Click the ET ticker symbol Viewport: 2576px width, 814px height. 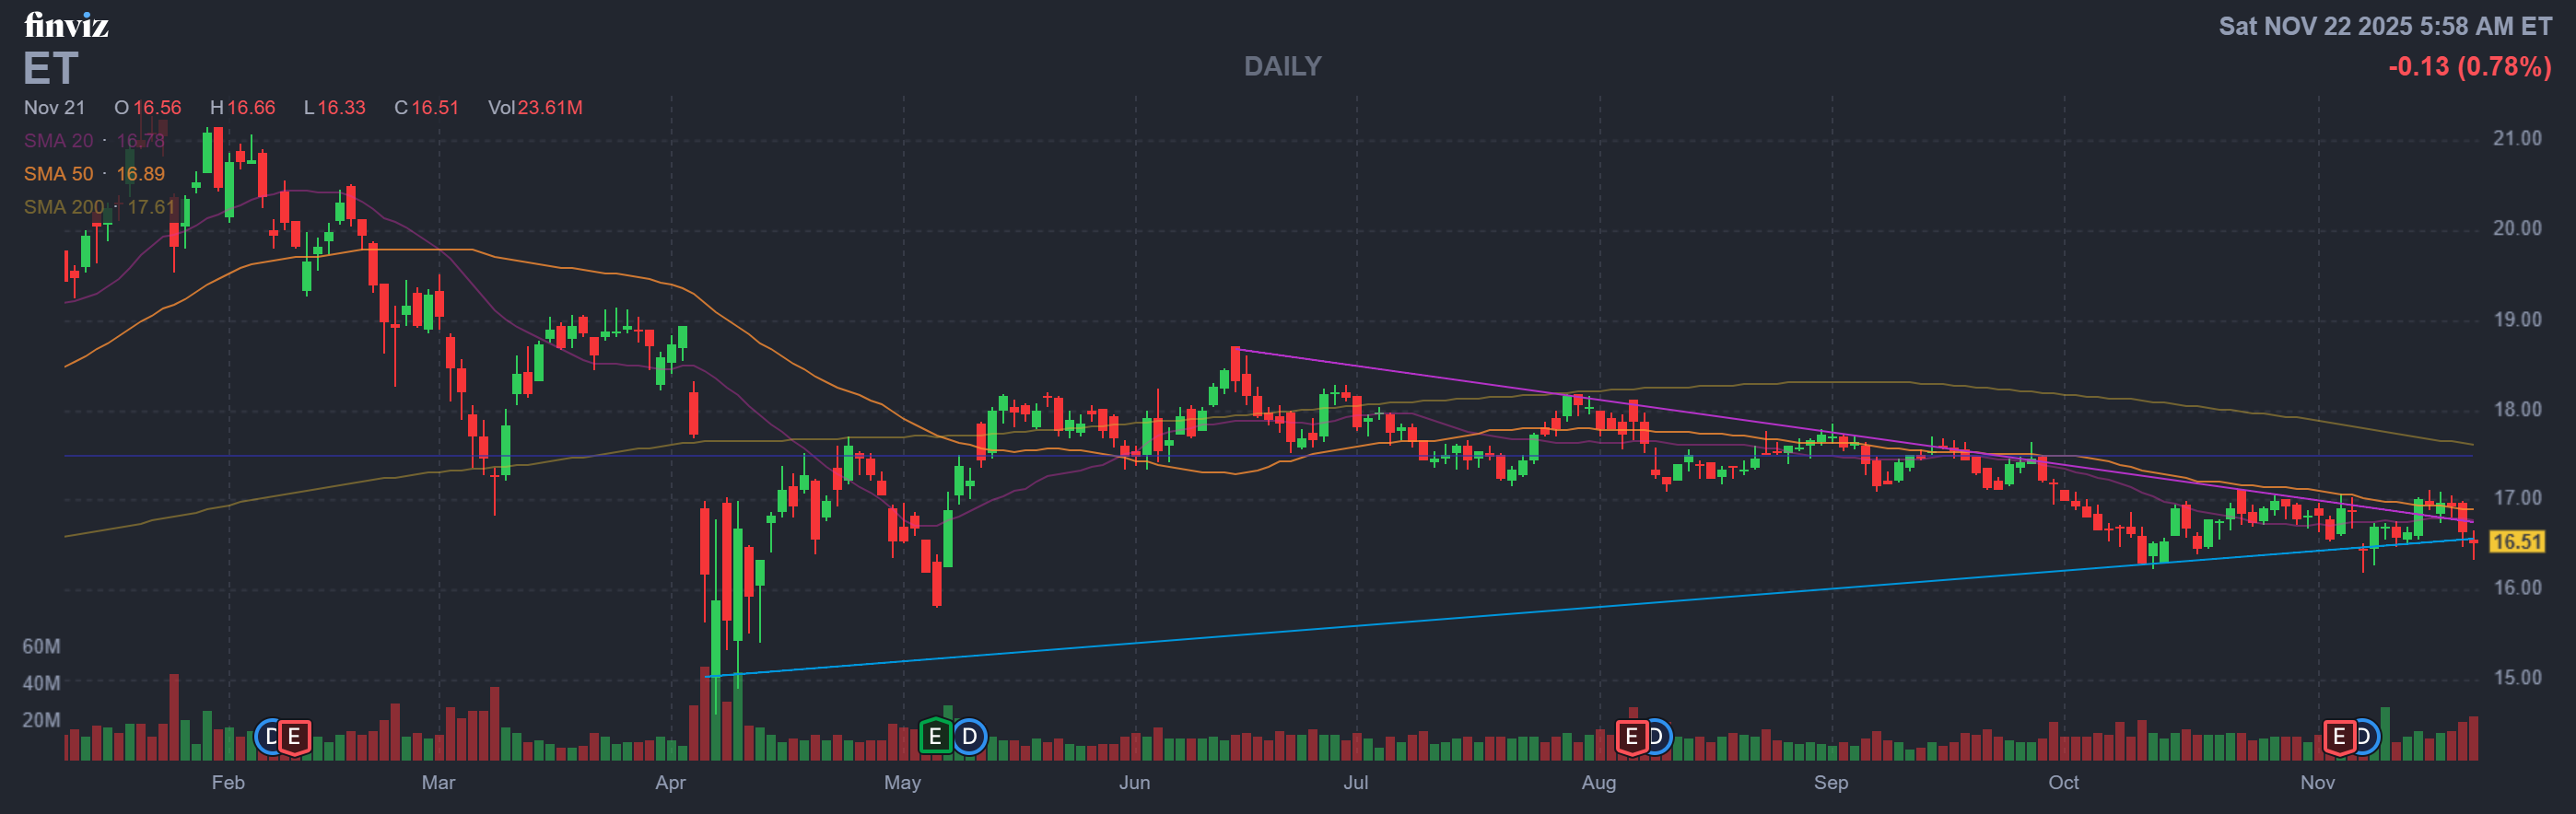coord(50,69)
